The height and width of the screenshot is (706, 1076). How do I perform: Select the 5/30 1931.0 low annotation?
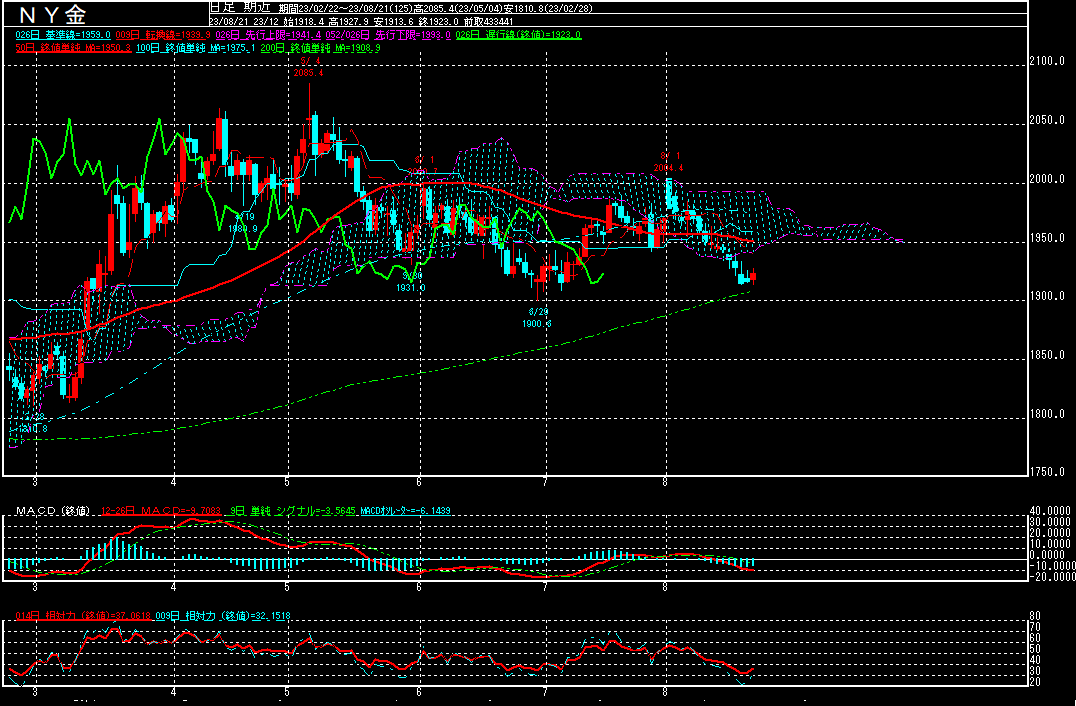[410, 282]
